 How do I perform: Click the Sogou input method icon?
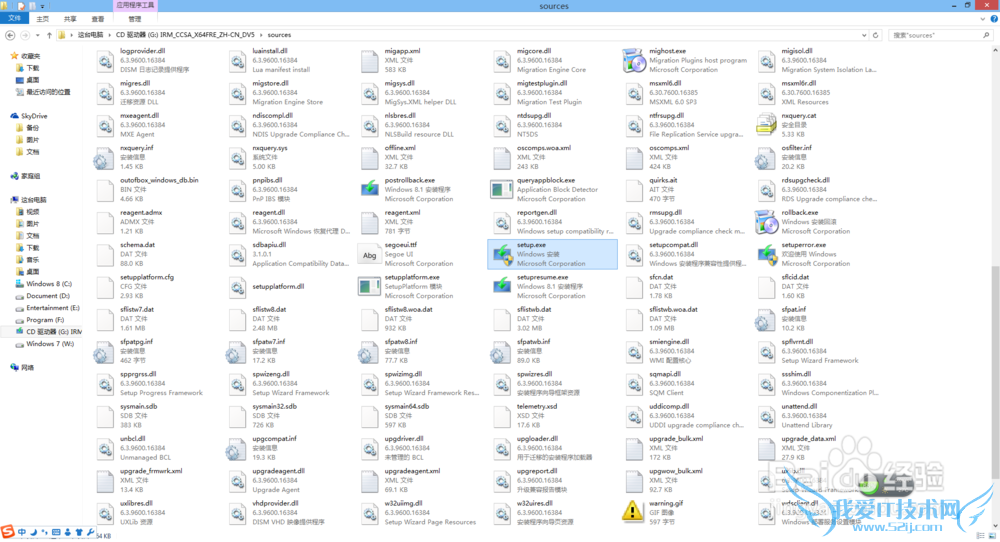point(8,532)
